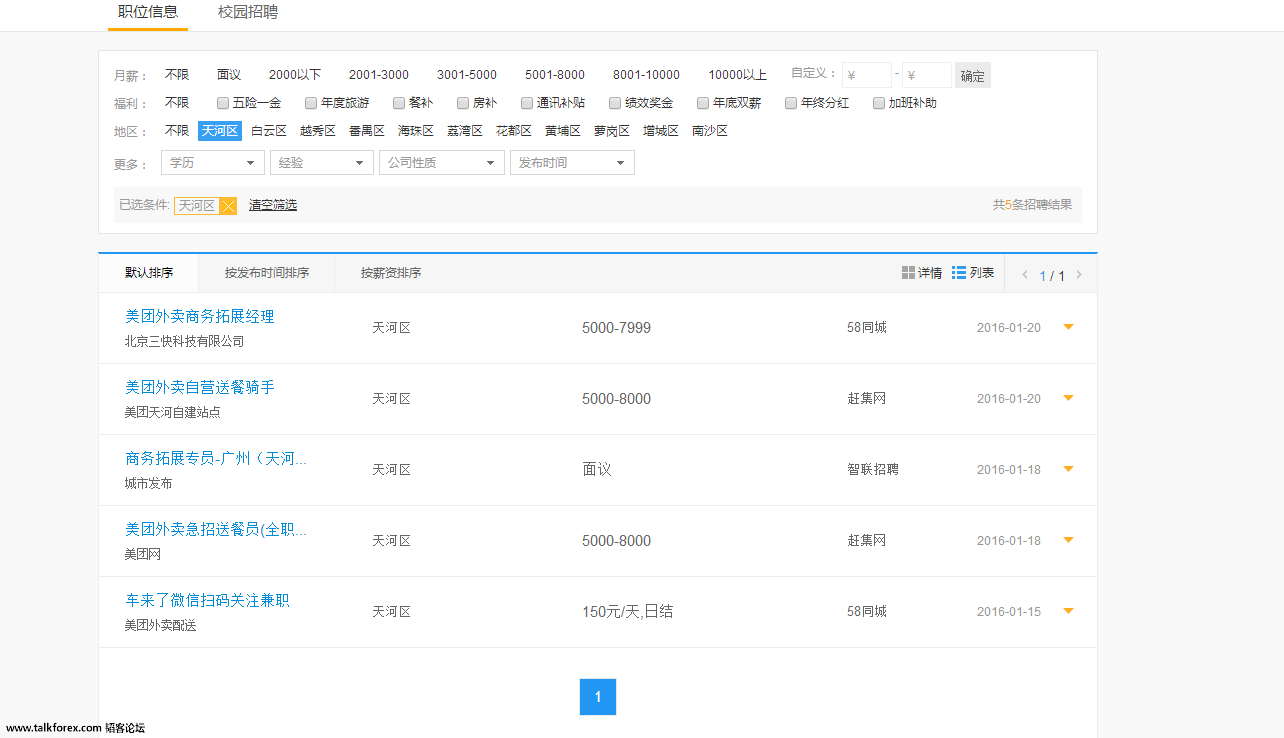Select the 加班补助 checkbox
The image size is (1284, 738).
pos(879,103)
